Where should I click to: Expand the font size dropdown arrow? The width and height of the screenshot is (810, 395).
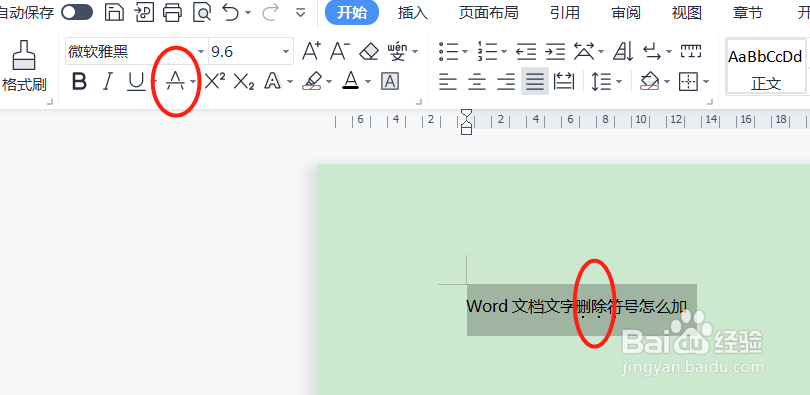(x=286, y=52)
